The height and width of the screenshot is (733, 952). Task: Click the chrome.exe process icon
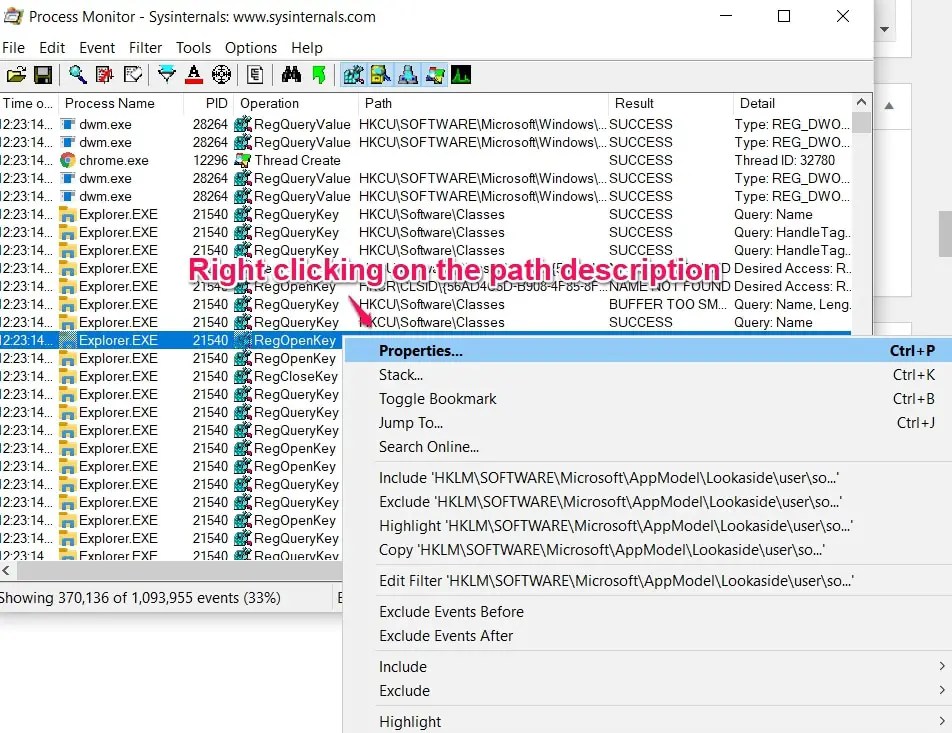pyautogui.click(x=68, y=160)
